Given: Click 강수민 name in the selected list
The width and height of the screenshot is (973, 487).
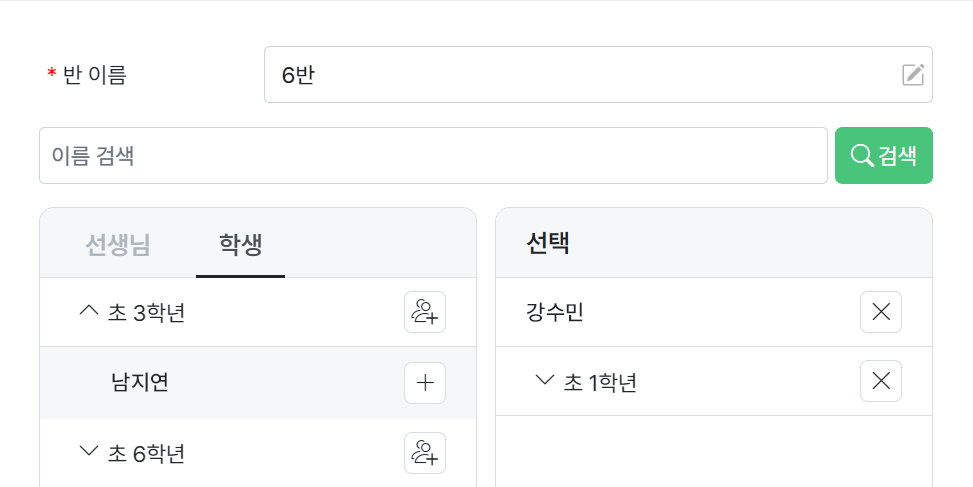Looking at the screenshot, I should 555,313.
